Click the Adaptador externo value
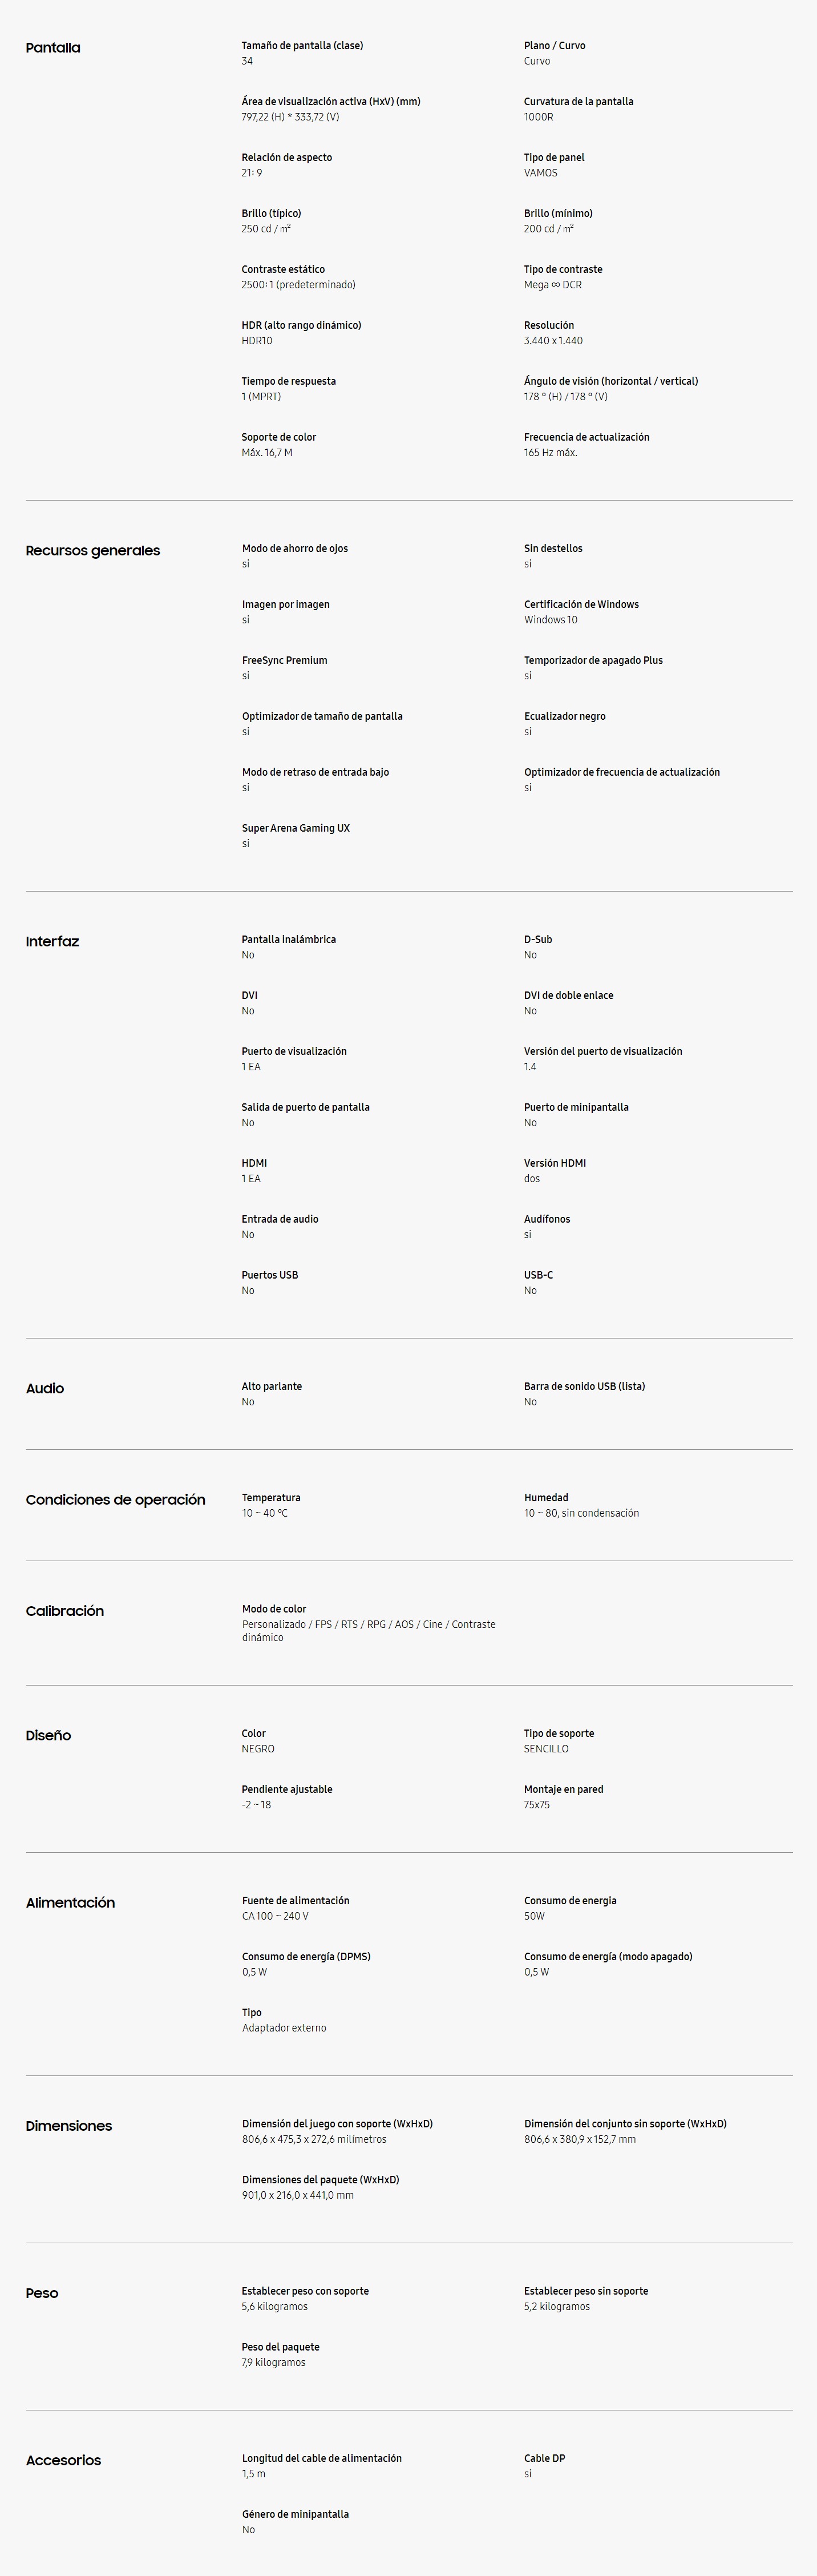Screen dimensions: 817x2576 [x=283, y=2028]
